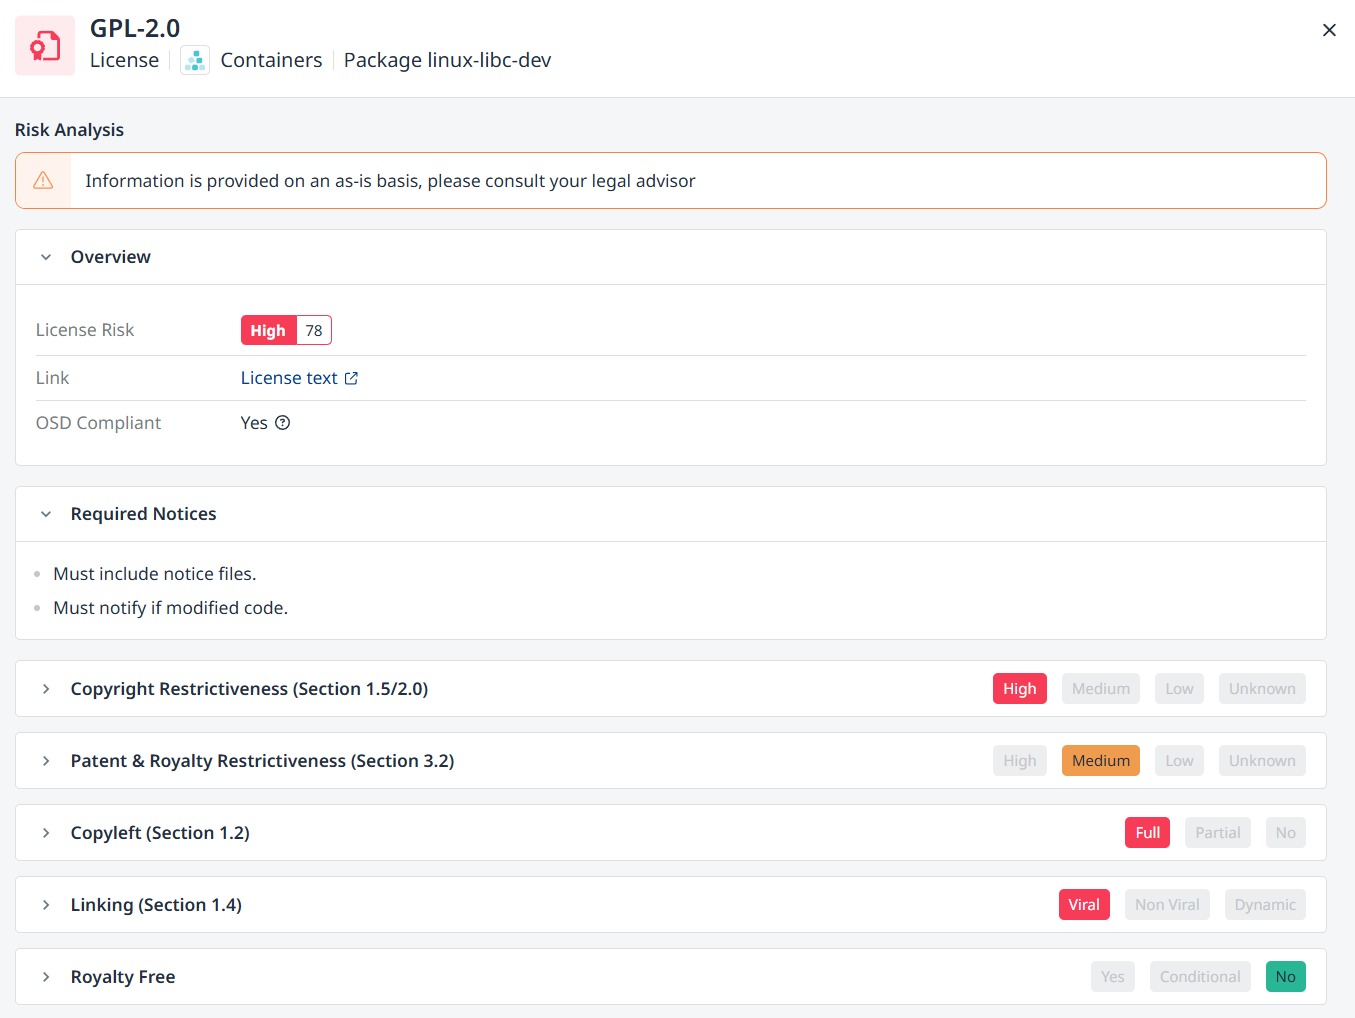Click the High 78 license risk badge

[286, 331]
